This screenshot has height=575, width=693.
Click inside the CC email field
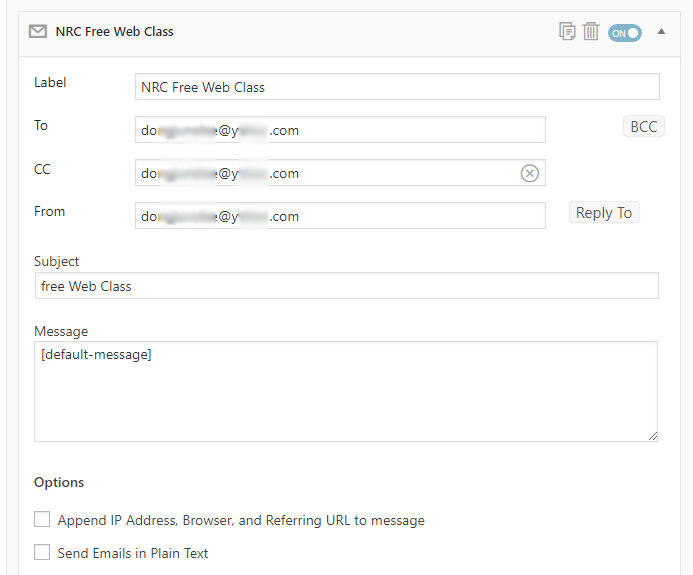pyautogui.click(x=325, y=173)
